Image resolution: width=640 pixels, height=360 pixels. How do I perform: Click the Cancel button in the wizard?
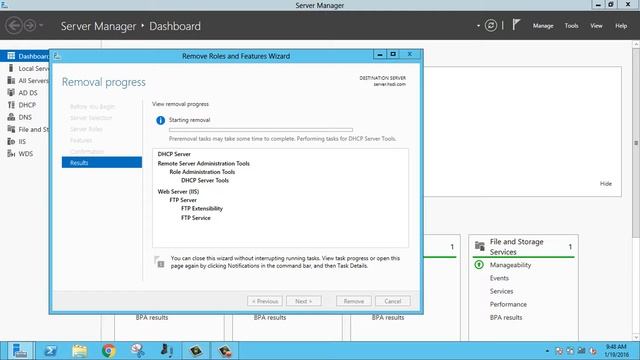pos(393,301)
